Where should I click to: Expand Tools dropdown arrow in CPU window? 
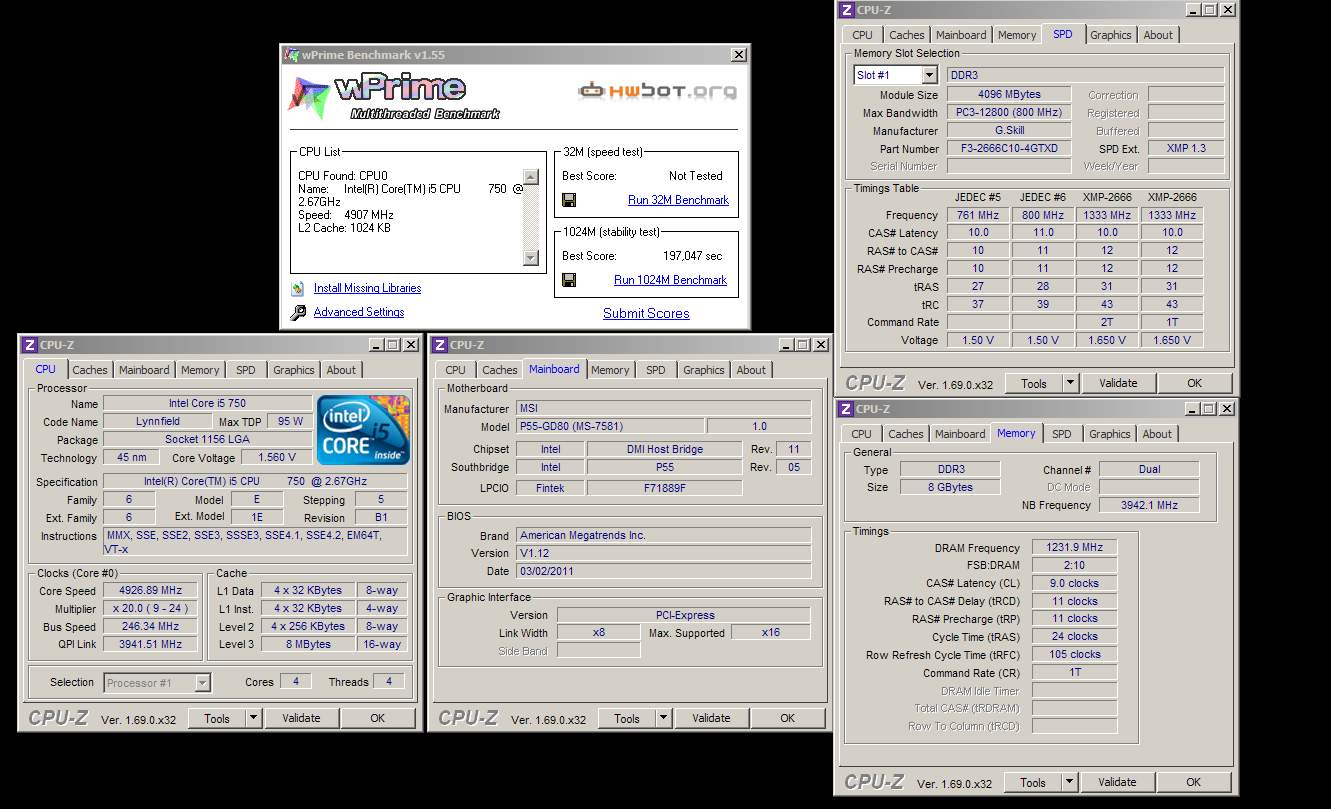pos(253,718)
